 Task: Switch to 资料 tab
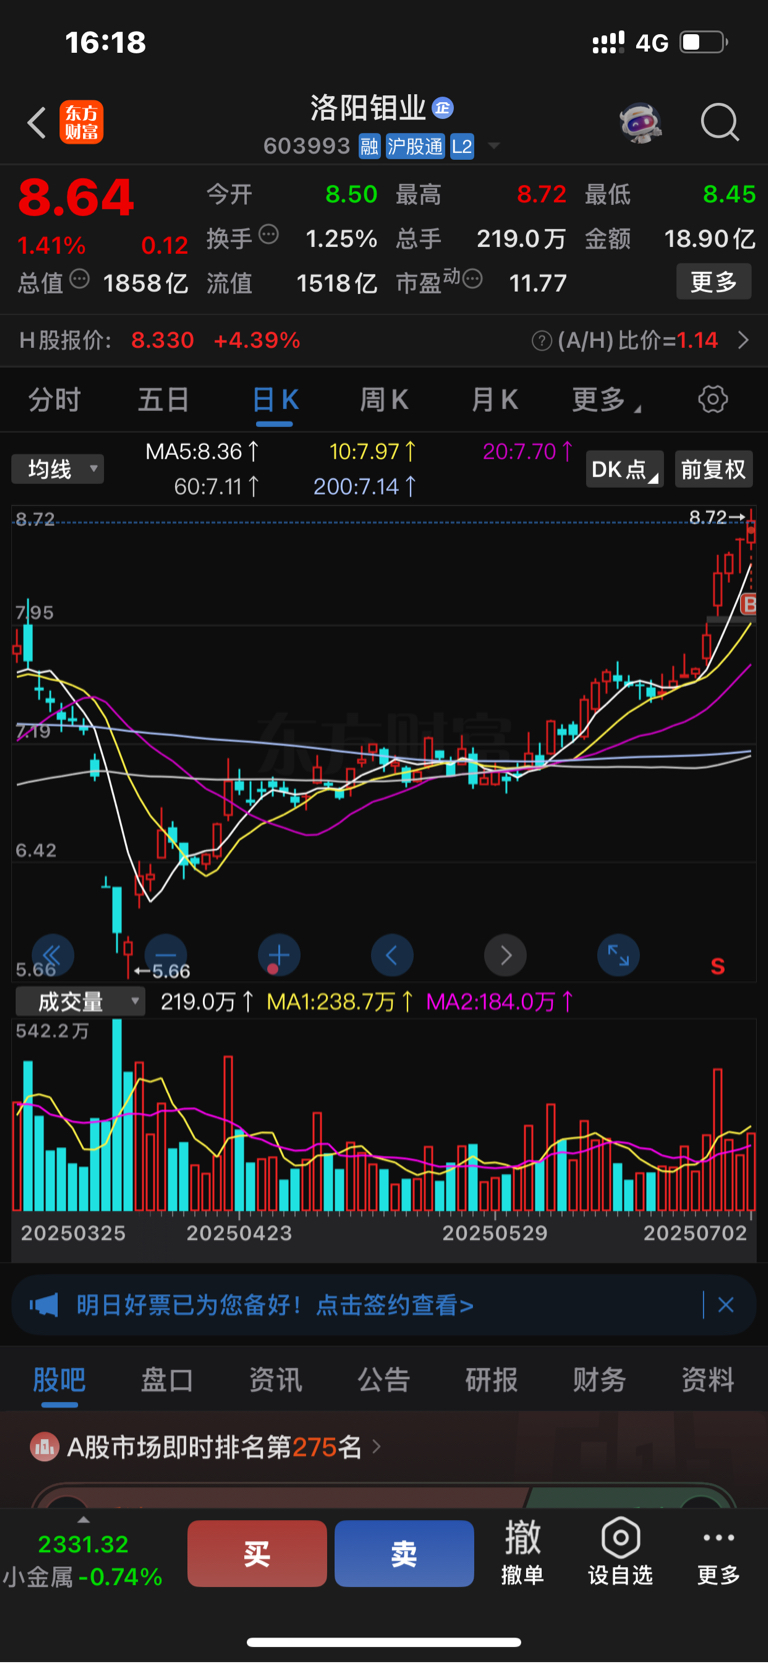coord(708,1380)
